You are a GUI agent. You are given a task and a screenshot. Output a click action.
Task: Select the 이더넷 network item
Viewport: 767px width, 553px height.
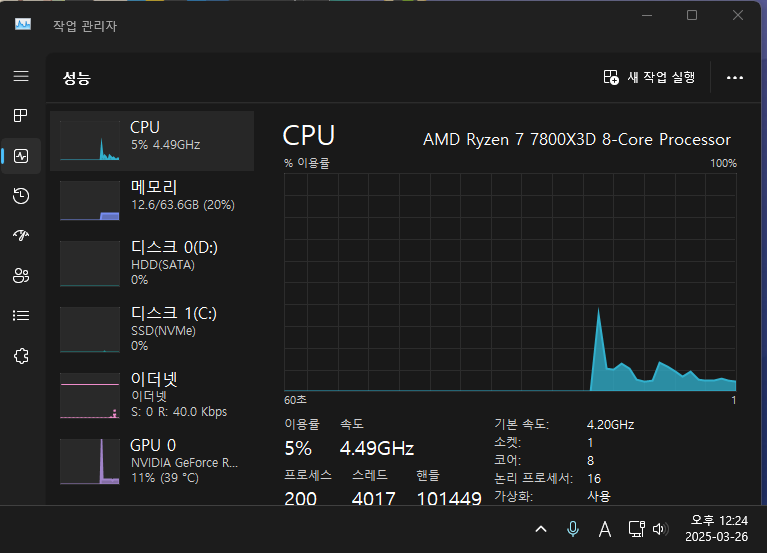coord(152,395)
